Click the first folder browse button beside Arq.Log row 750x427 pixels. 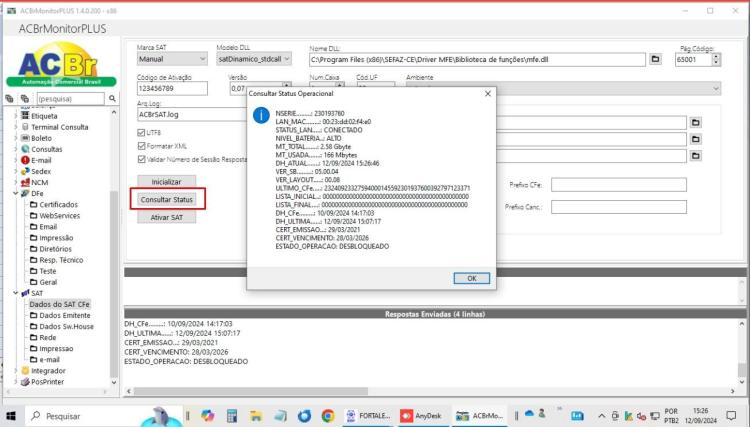(x=695, y=122)
